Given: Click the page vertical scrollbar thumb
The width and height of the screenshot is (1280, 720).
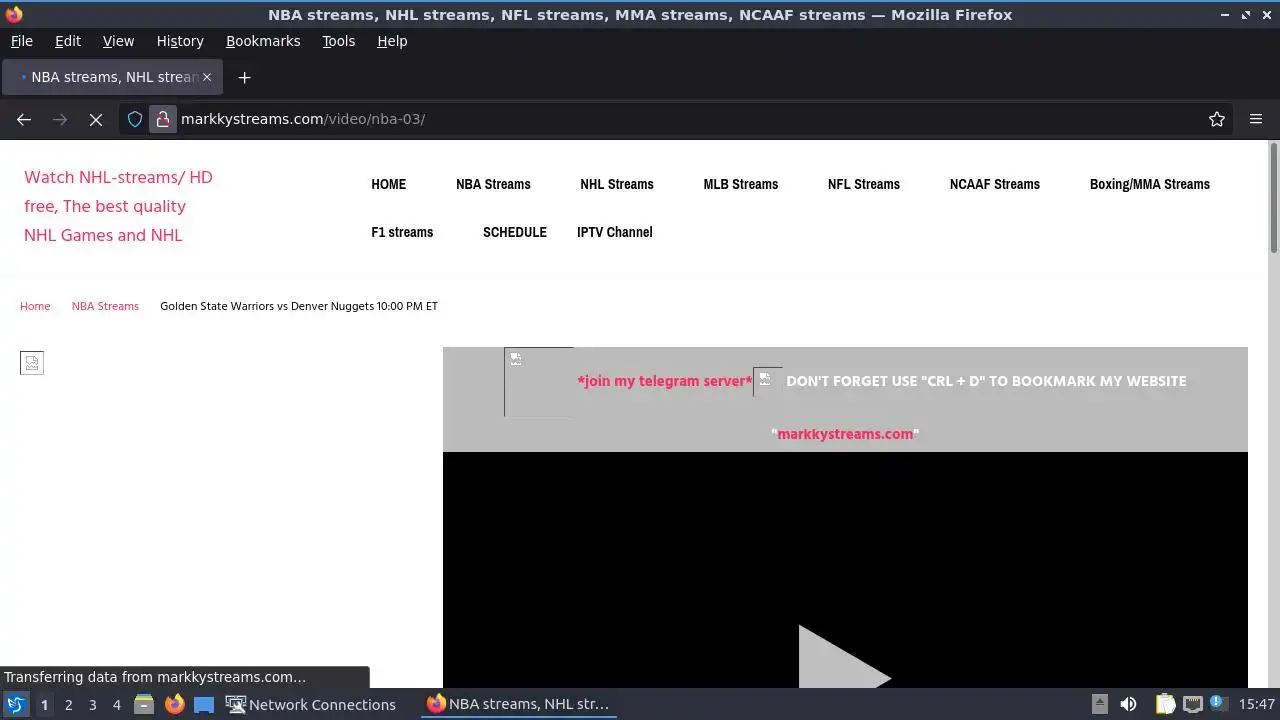Looking at the screenshot, I should pyautogui.click(x=1274, y=198).
